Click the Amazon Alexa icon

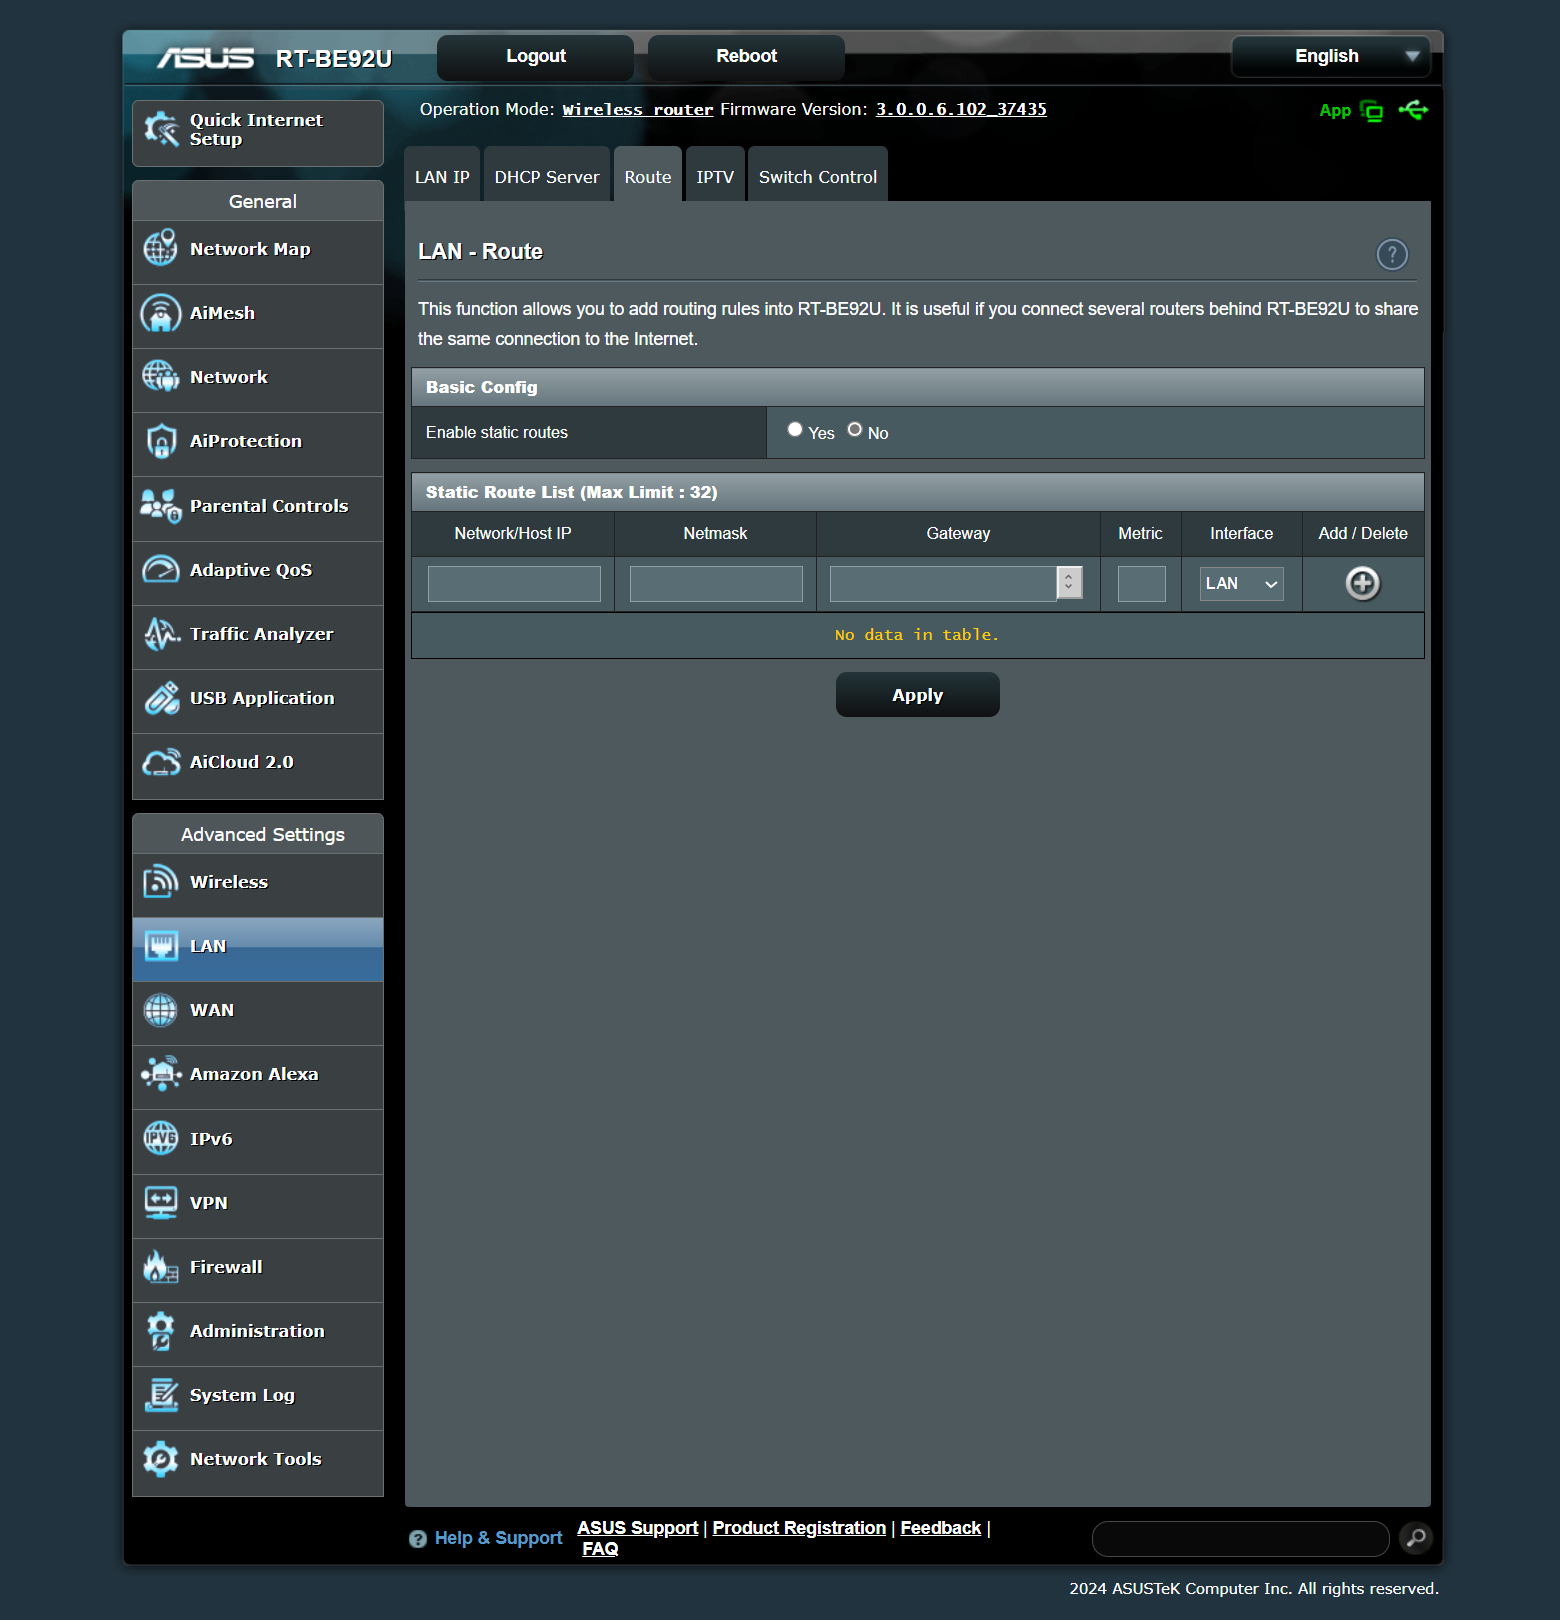160,1074
